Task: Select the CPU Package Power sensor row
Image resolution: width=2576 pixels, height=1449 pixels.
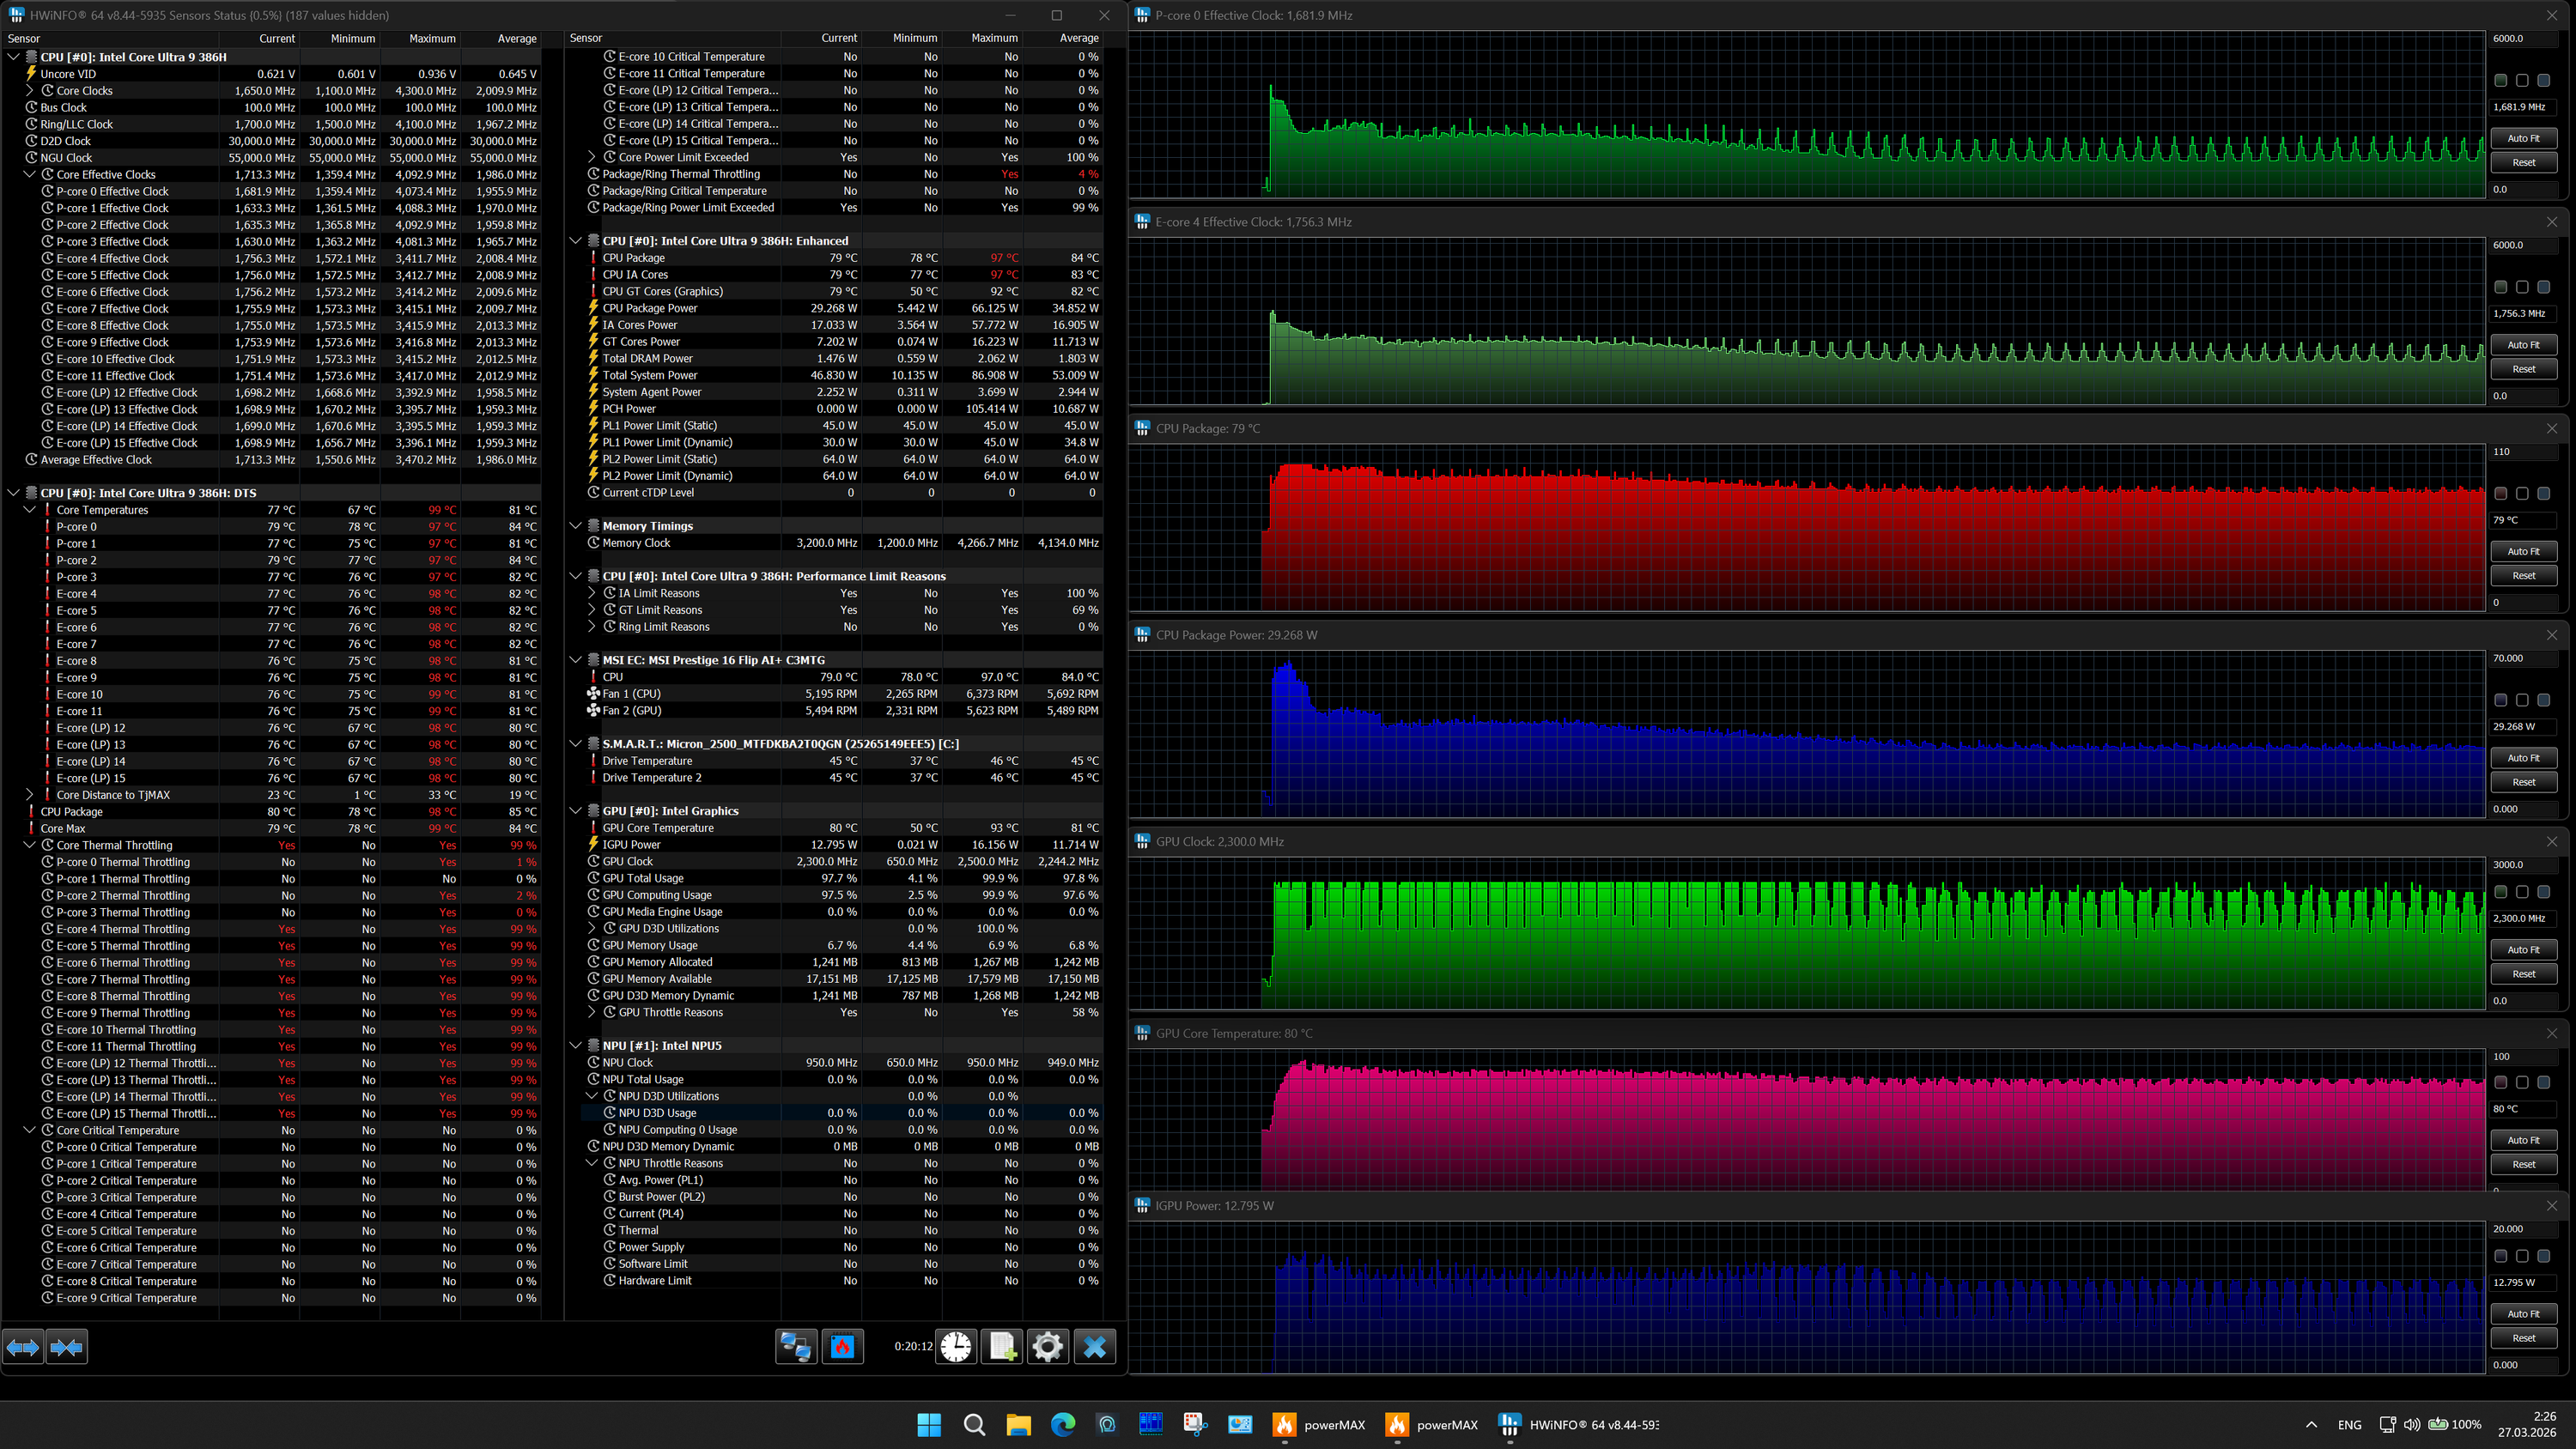Action: pos(650,308)
